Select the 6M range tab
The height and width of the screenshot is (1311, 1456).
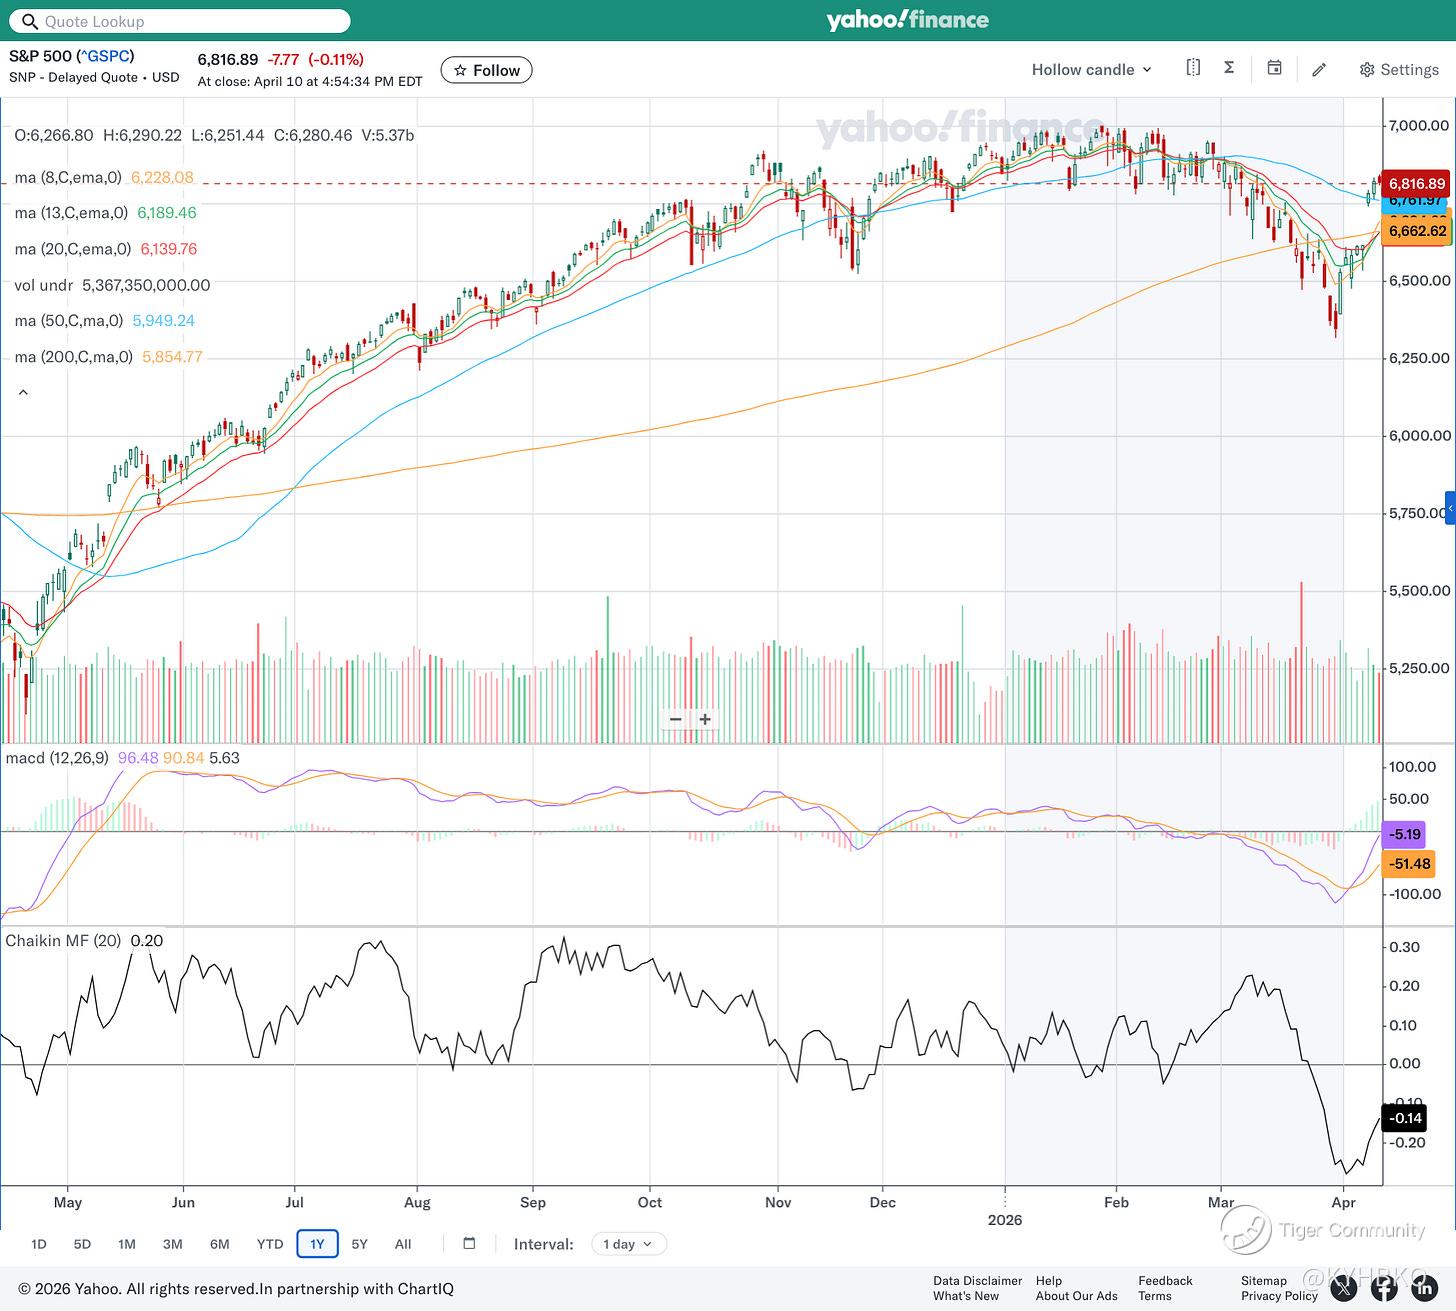(x=219, y=1244)
